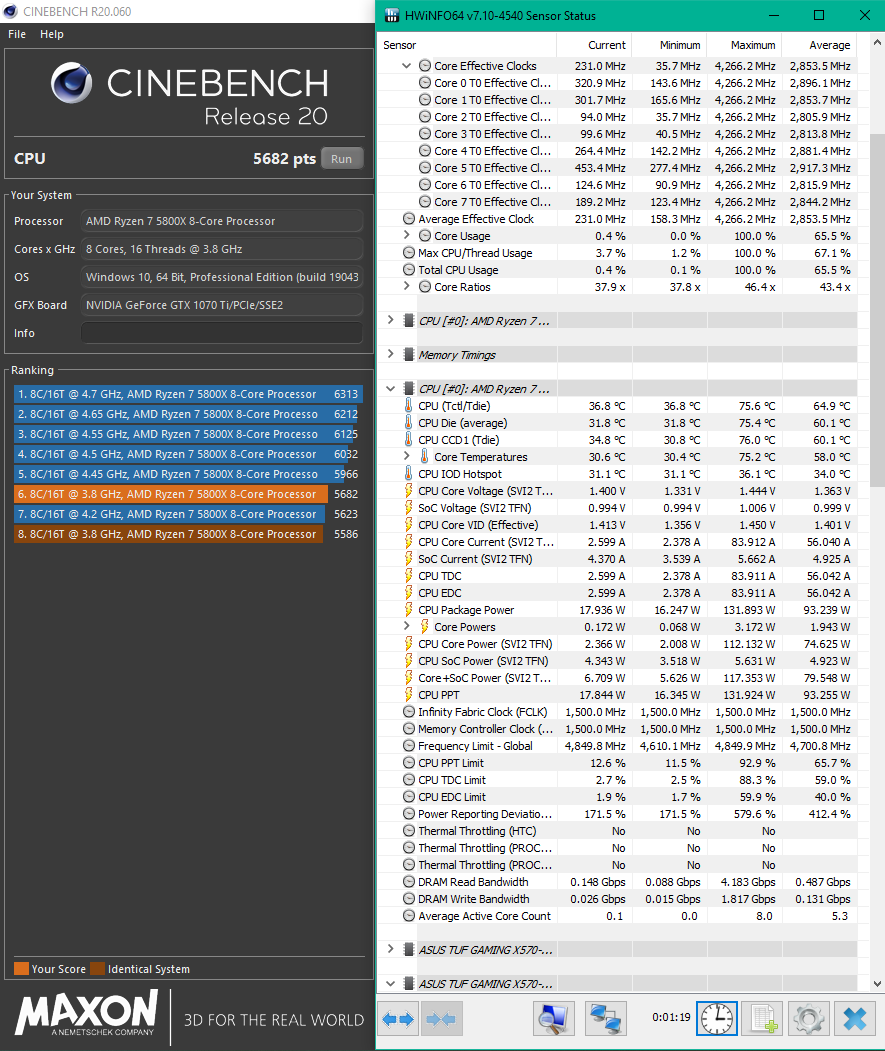Image resolution: width=885 pixels, height=1051 pixels.
Task: Click the CPU Core Voltage lightning icon
Action: [x=408, y=491]
